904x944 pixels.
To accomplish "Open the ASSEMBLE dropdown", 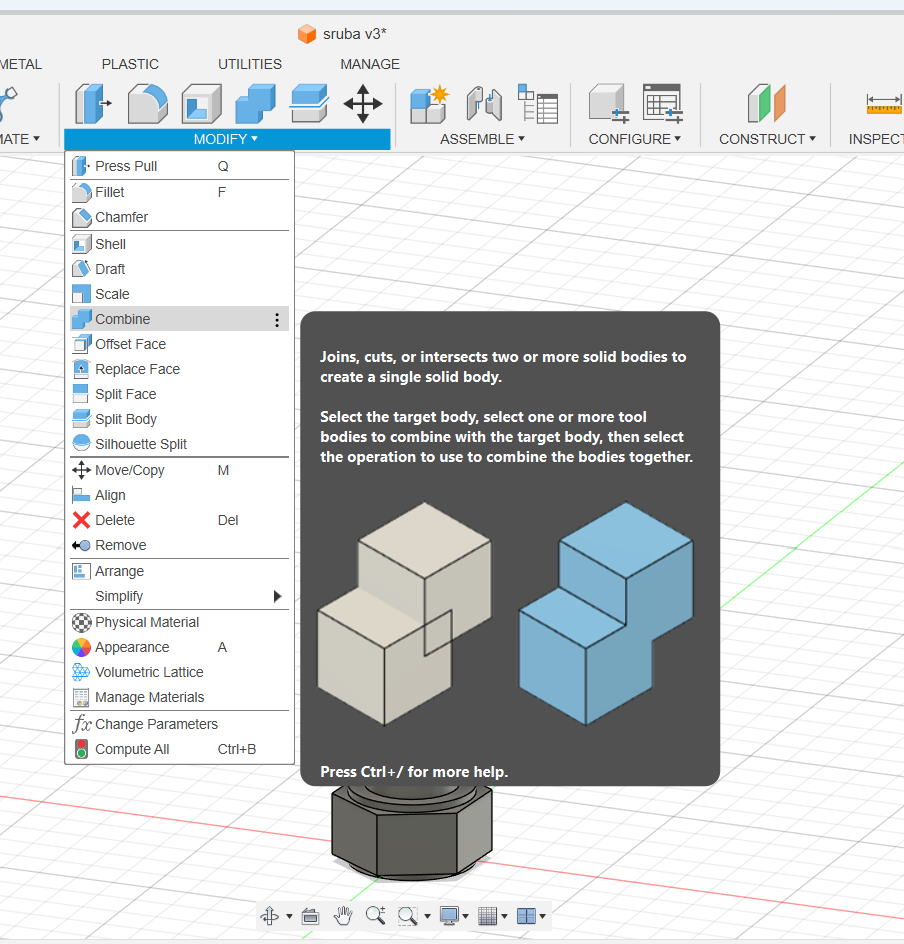I will tap(482, 139).
